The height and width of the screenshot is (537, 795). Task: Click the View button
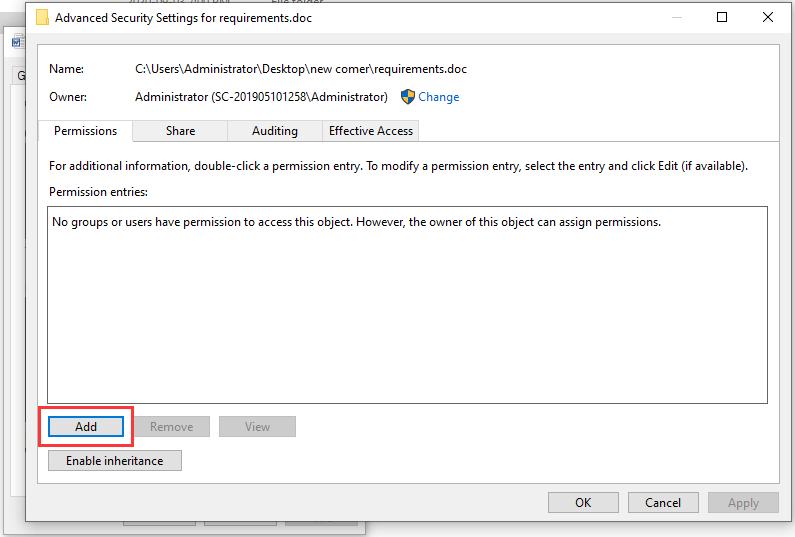[x=258, y=427]
